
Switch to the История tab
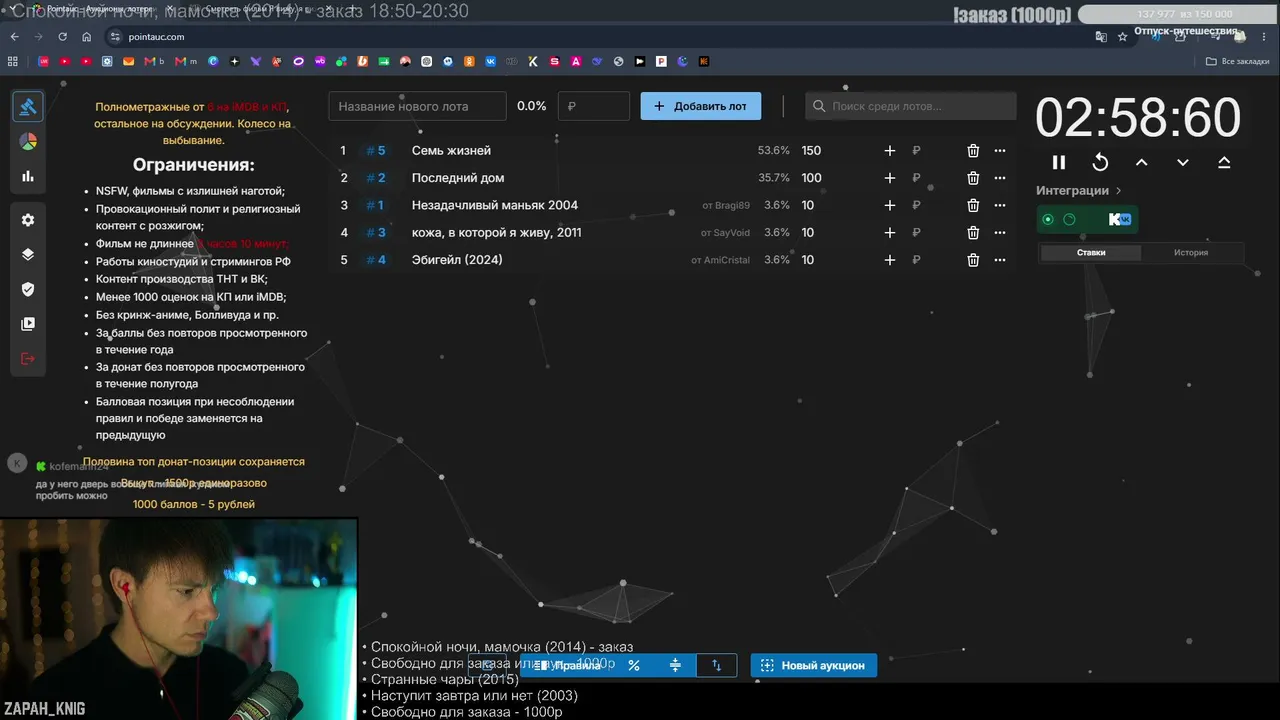tap(1191, 253)
